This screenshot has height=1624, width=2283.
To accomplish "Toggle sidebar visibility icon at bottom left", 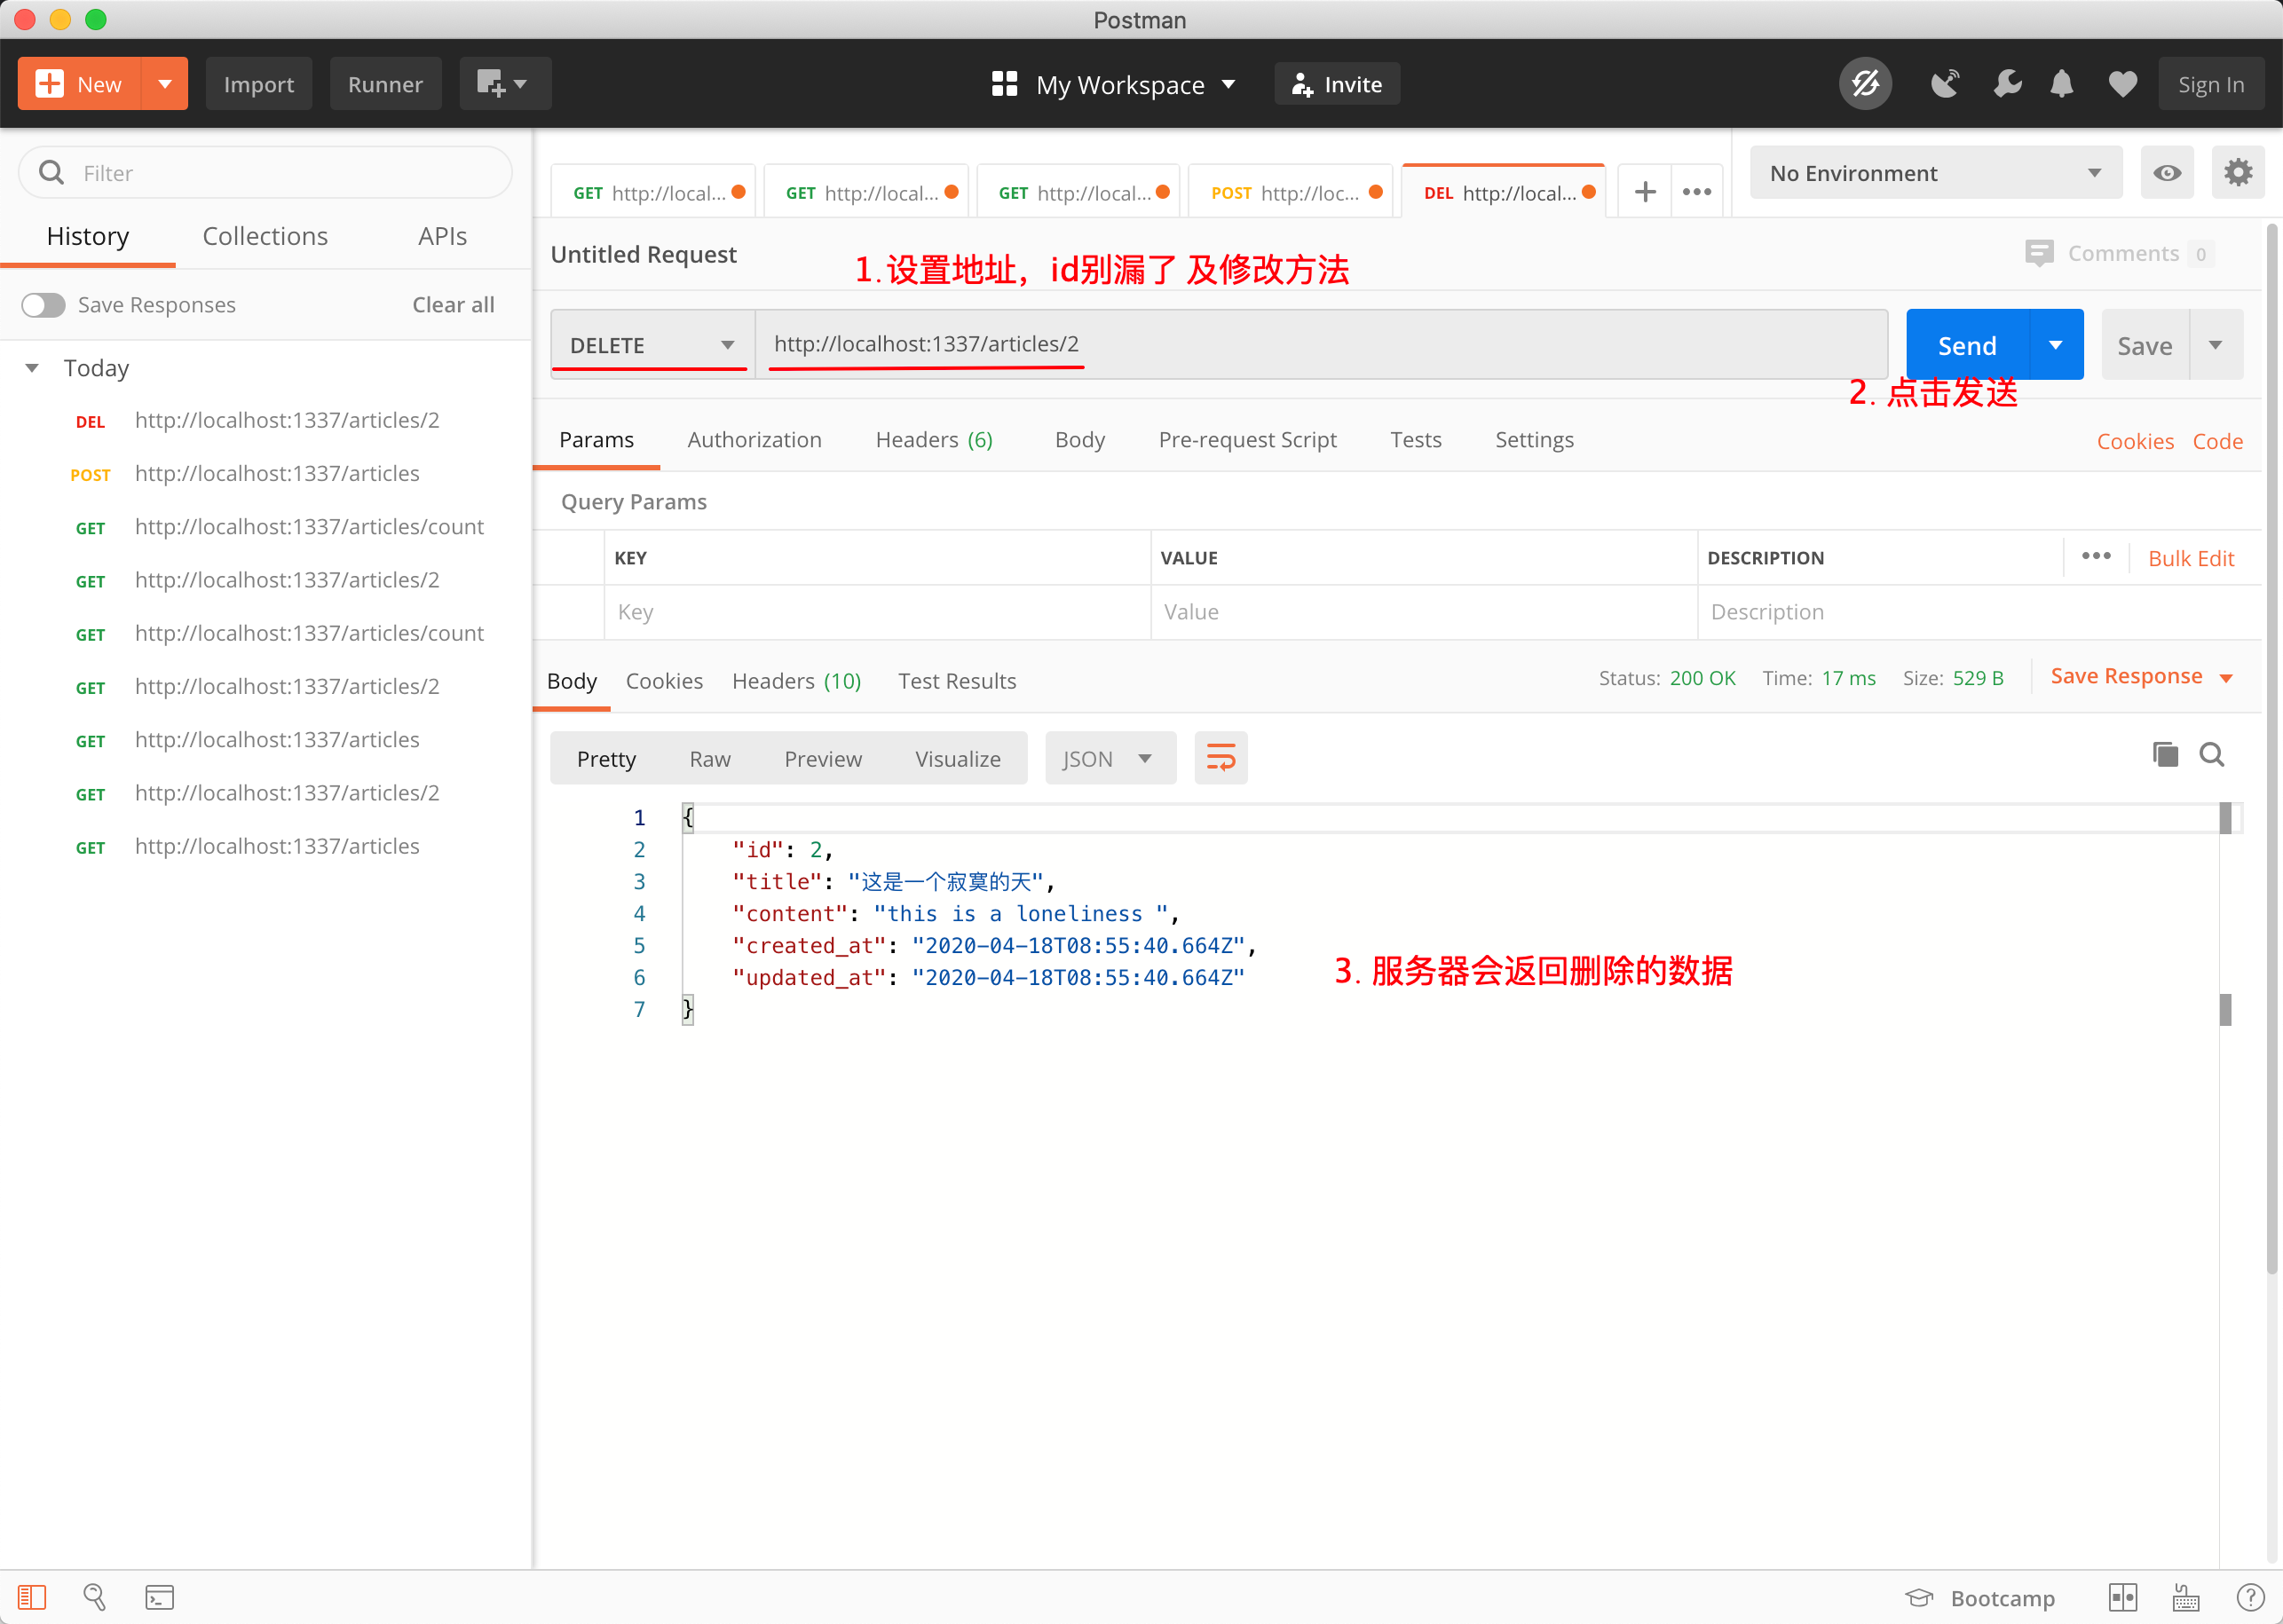I will coord(32,1597).
